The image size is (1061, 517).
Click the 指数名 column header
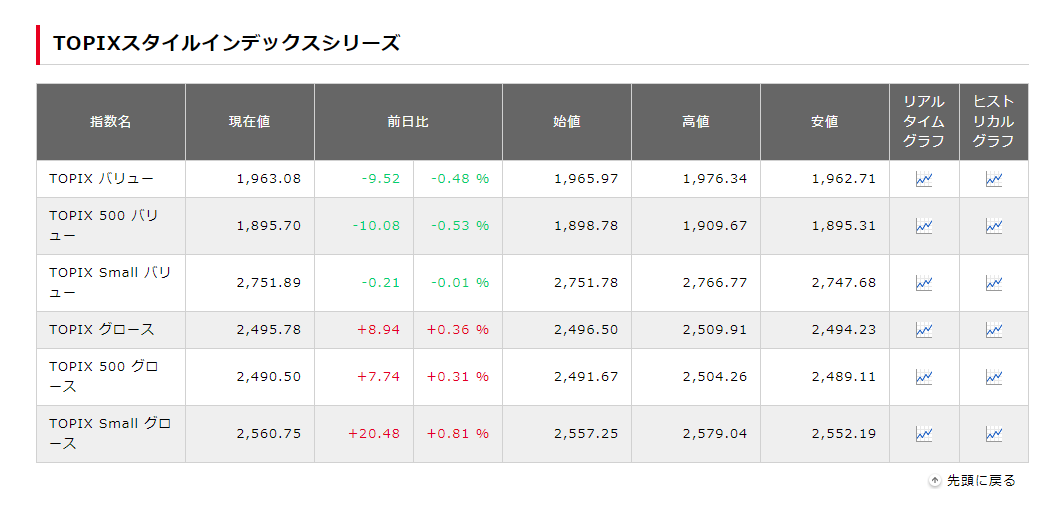(x=111, y=122)
